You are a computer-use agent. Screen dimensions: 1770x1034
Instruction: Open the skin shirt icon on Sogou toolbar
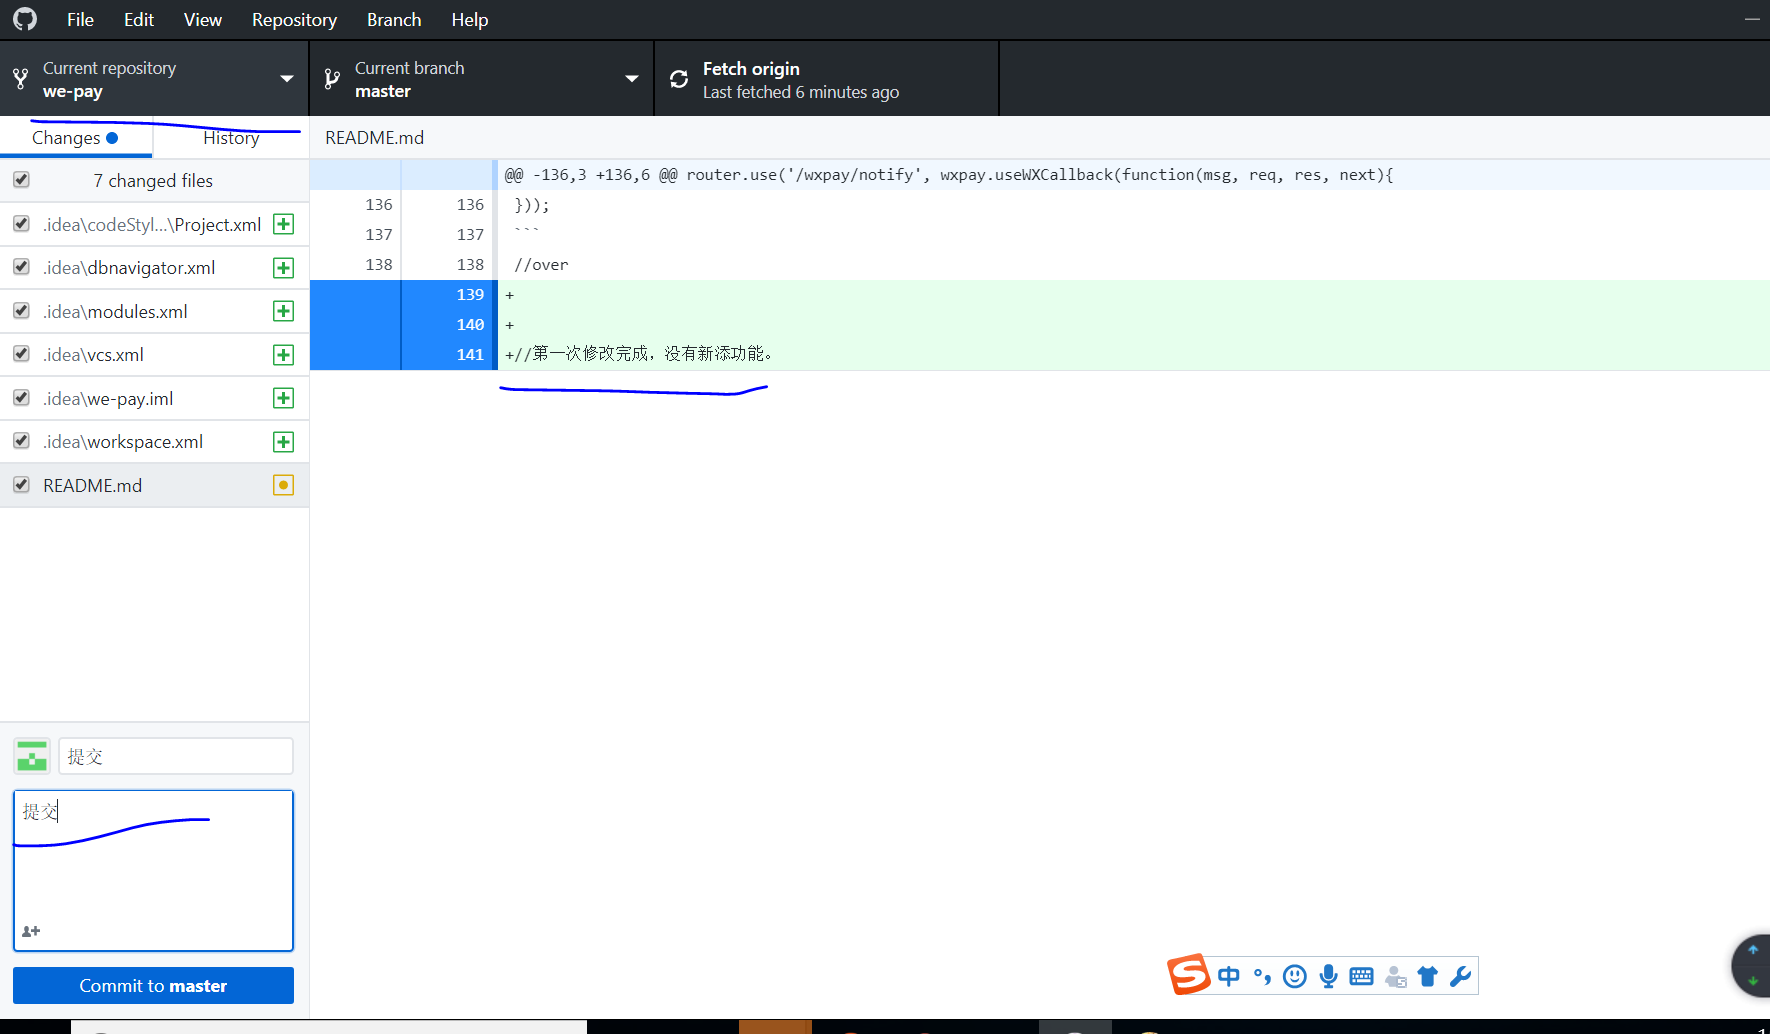(x=1428, y=976)
